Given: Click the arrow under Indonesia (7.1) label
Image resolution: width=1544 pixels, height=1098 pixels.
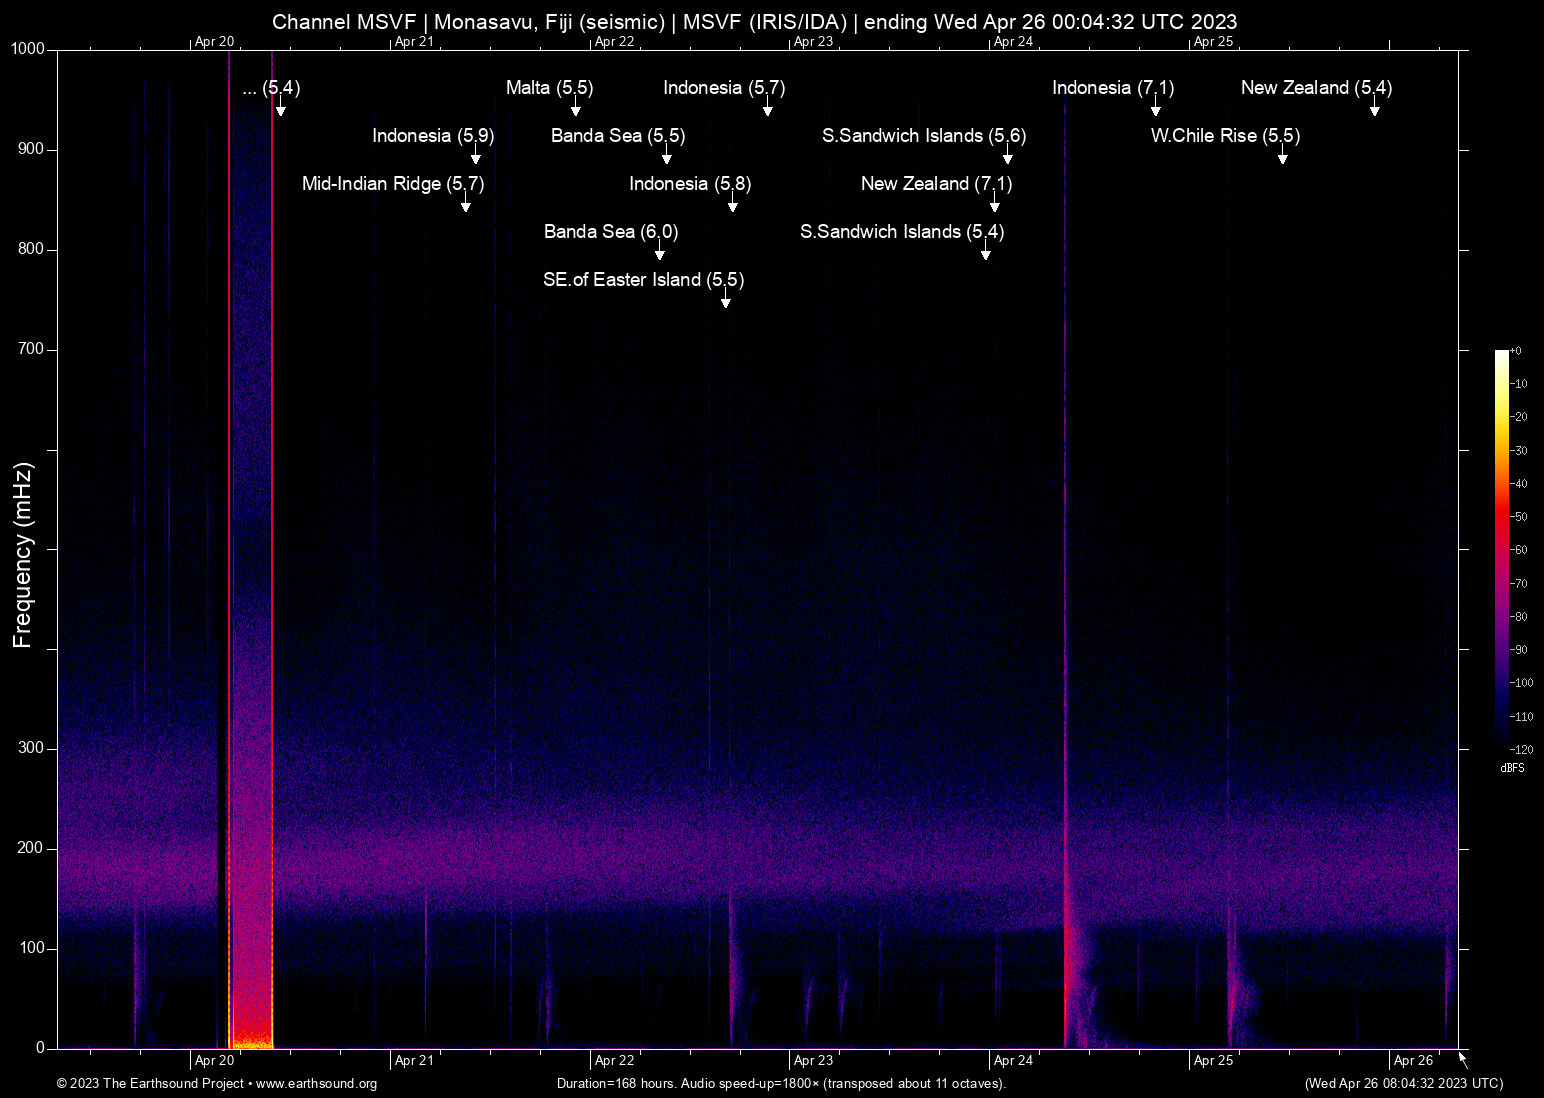Looking at the screenshot, I should coord(1156,107).
